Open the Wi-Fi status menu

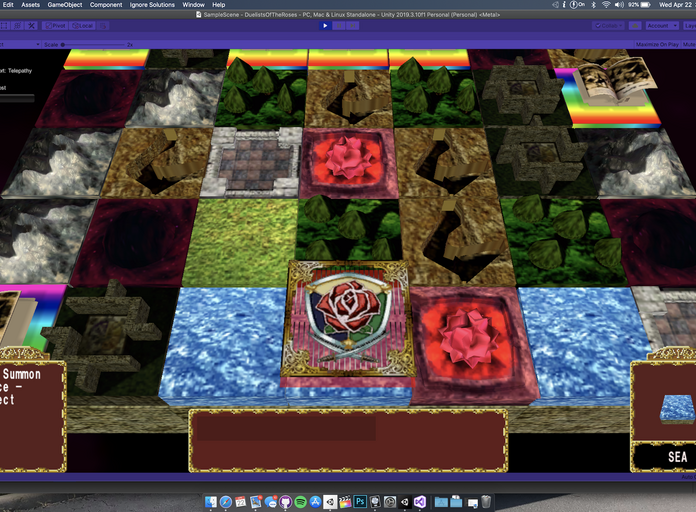point(606,5)
